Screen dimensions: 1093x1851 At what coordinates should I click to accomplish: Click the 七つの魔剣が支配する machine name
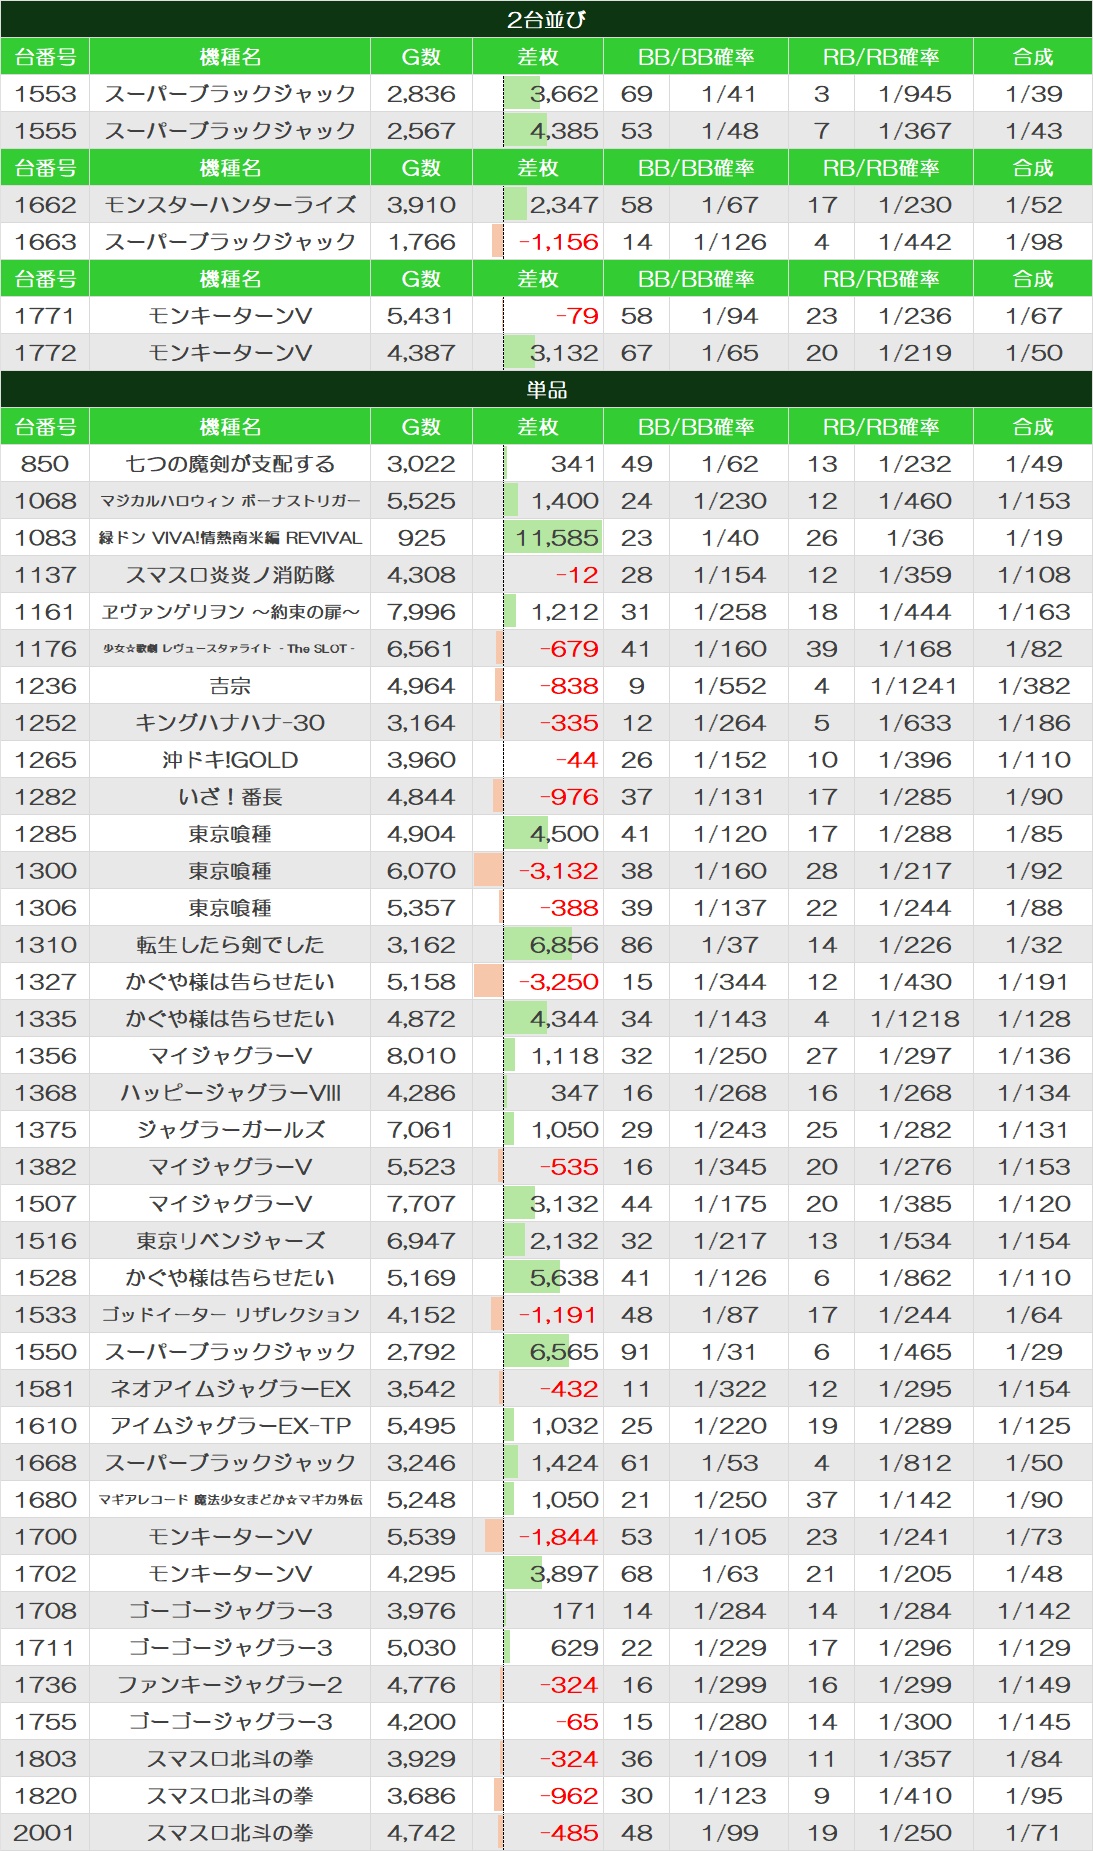coord(230,464)
